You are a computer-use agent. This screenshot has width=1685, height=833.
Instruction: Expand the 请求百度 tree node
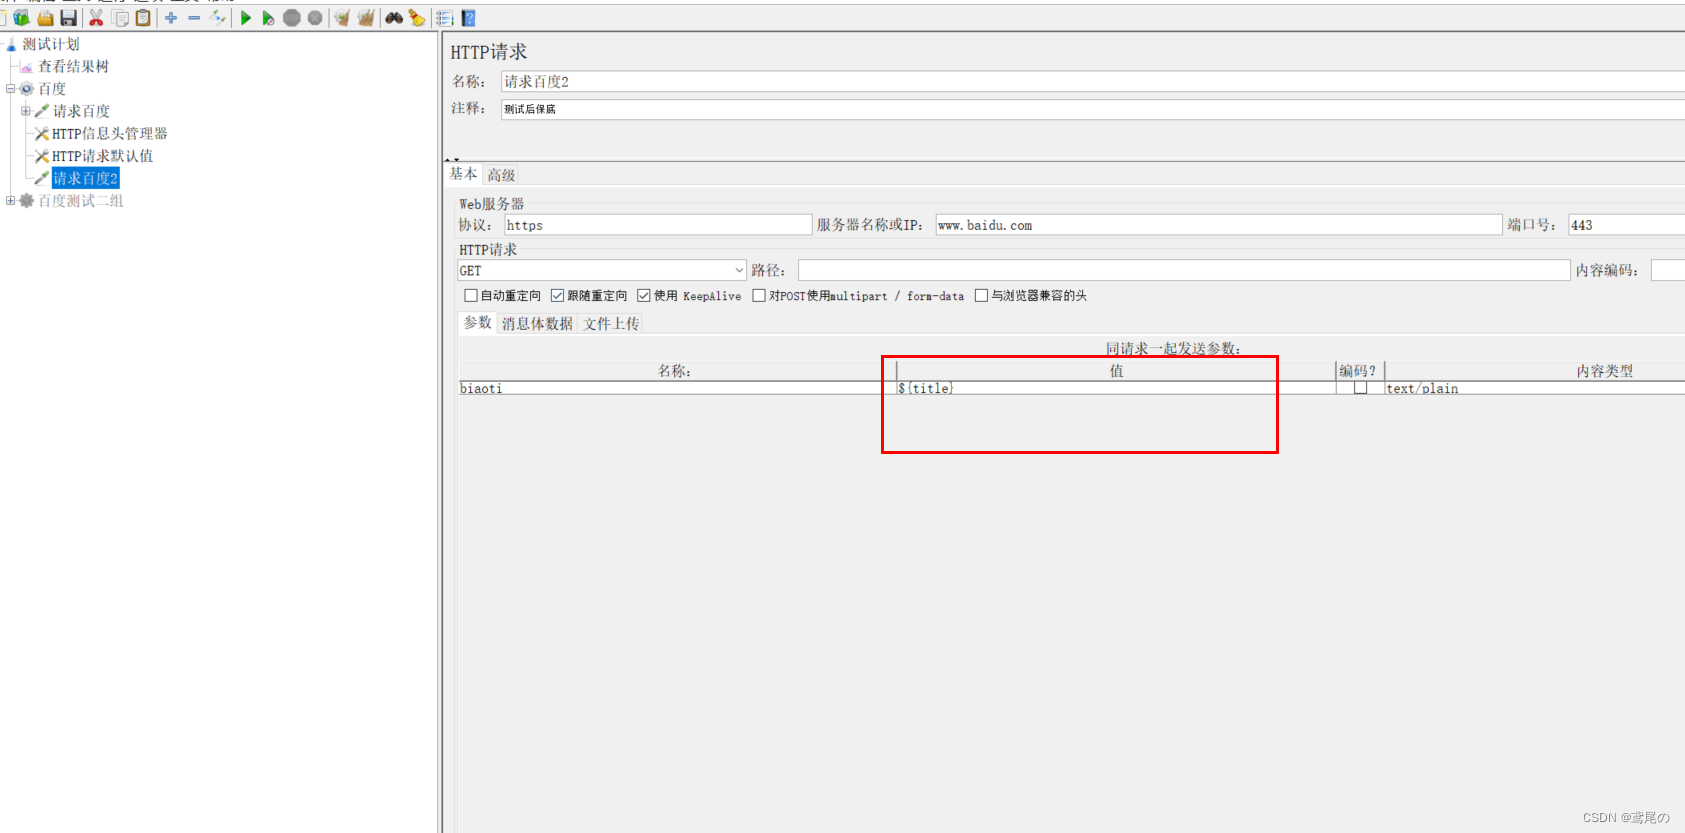[x=25, y=111]
